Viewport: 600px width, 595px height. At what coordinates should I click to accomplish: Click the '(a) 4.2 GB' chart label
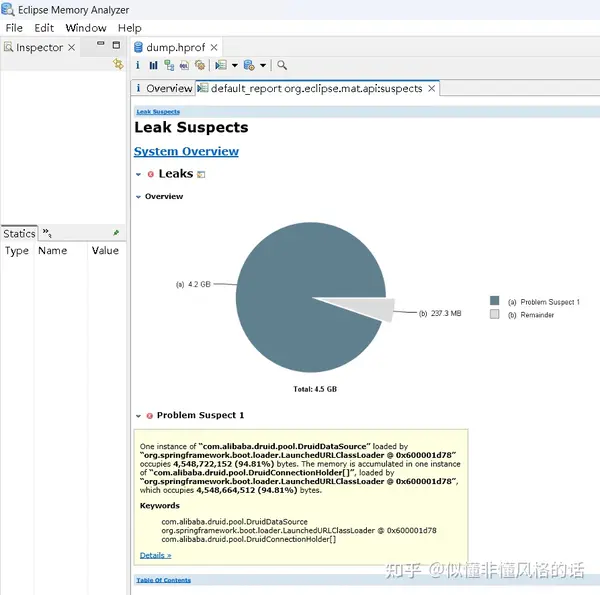(x=193, y=284)
